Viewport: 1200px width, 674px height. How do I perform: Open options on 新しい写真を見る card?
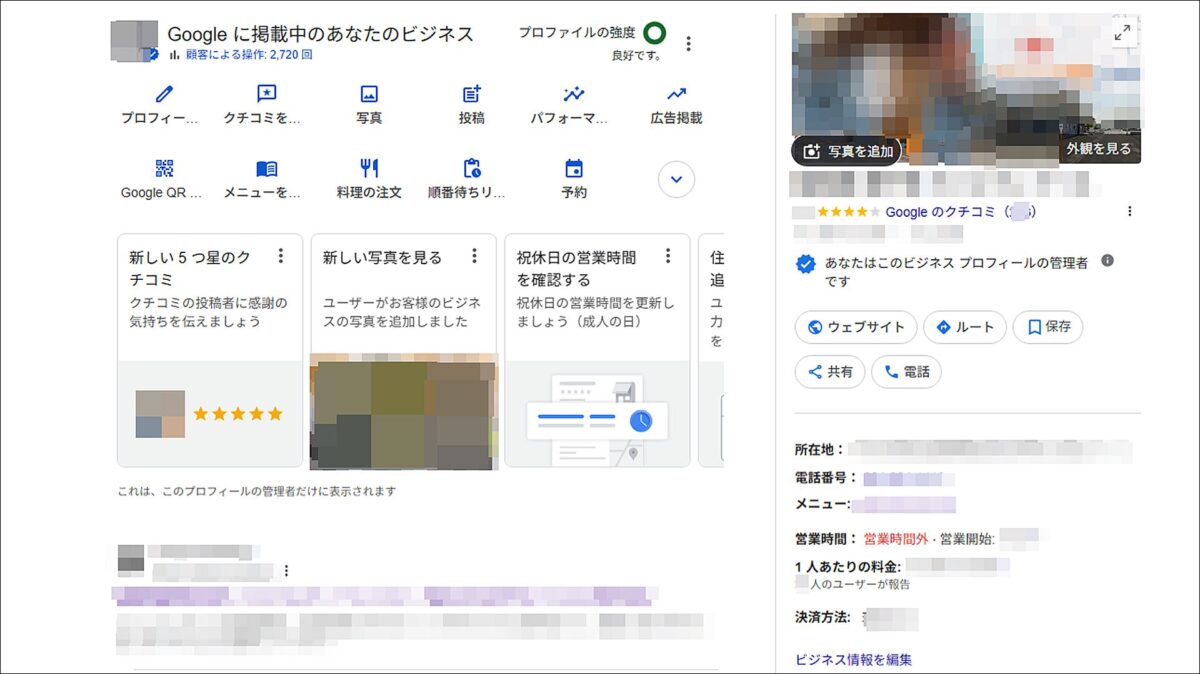coord(474,256)
